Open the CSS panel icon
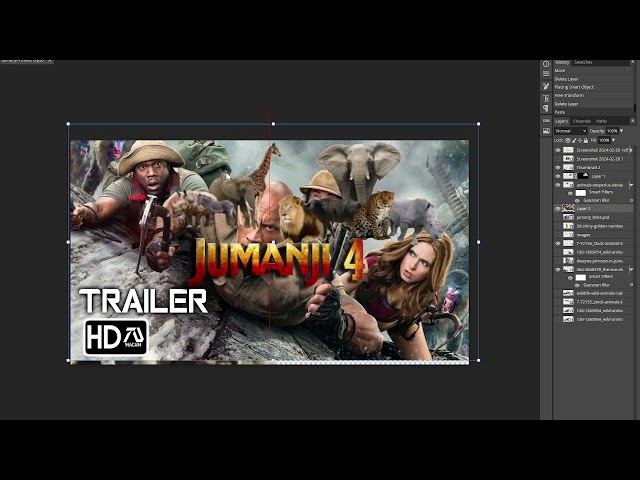This screenshot has width=640, height=480. coord(546,121)
